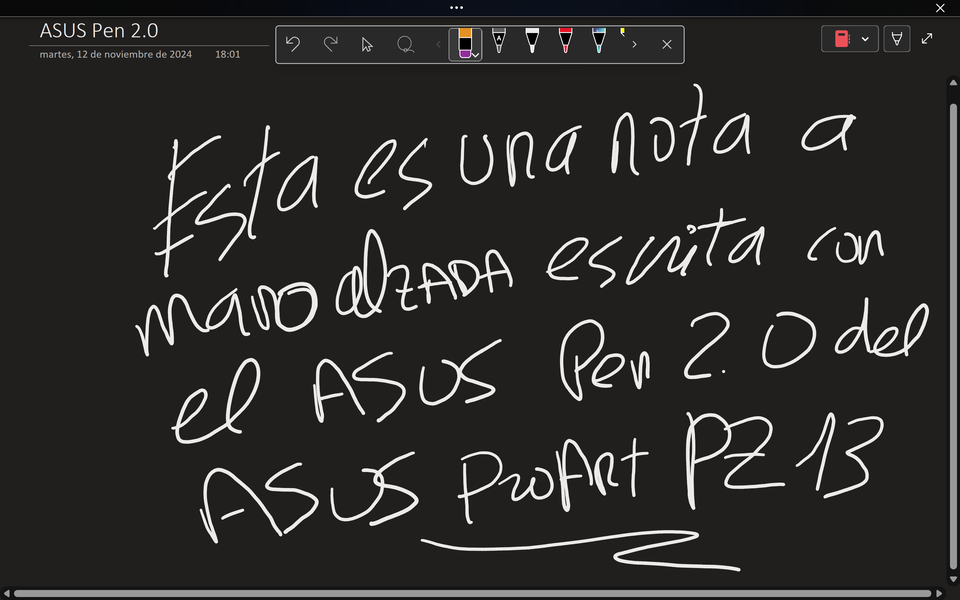The image size is (960, 600).
Task: Click the scroll right arrow
Action: click(x=940, y=594)
